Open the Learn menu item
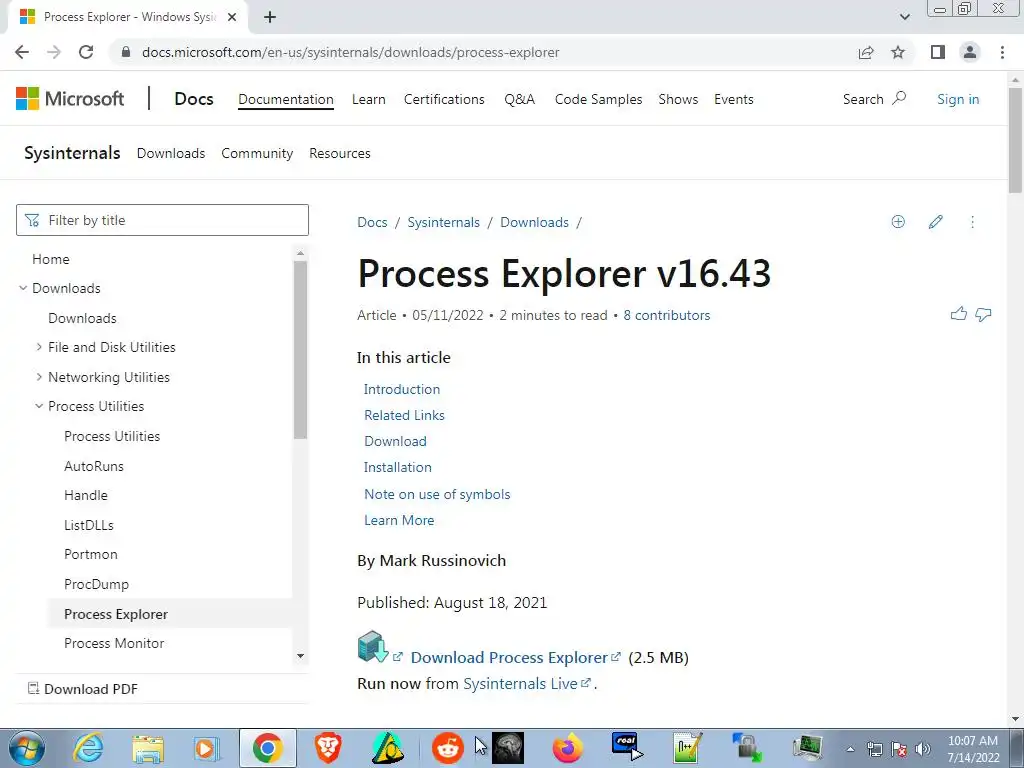 tap(368, 99)
